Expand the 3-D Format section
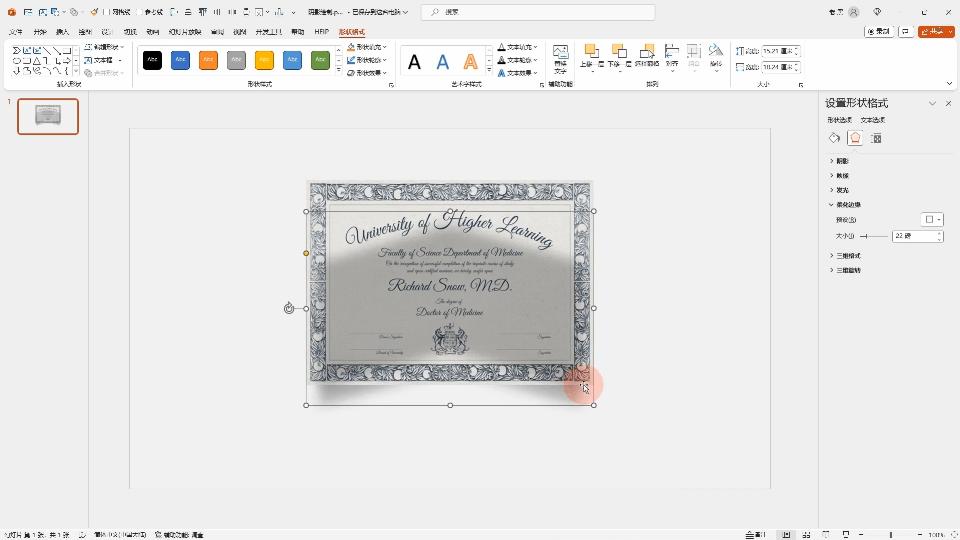Viewport: 960px width, 540px height. pos(847,256)
